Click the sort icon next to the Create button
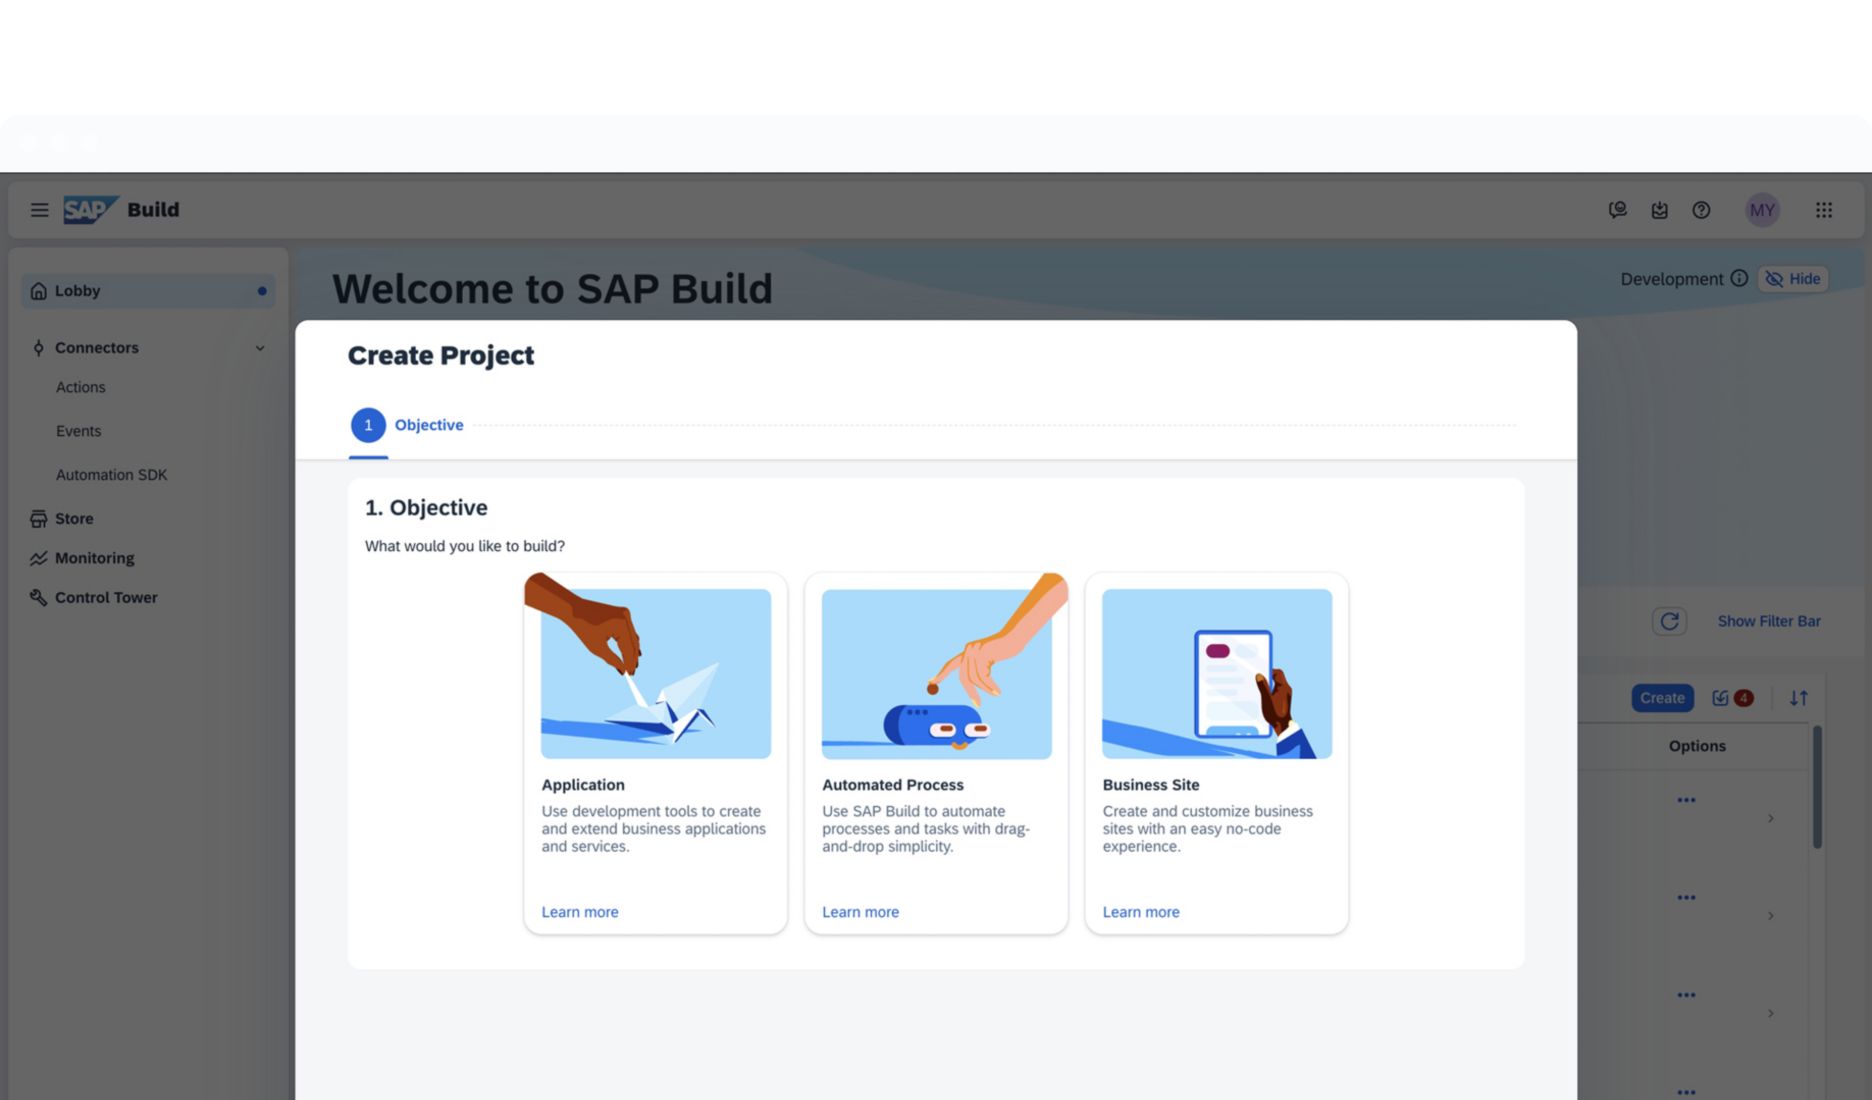Image resolution: width=1872 pixels, height=1100 pixels. point(1797,698)
